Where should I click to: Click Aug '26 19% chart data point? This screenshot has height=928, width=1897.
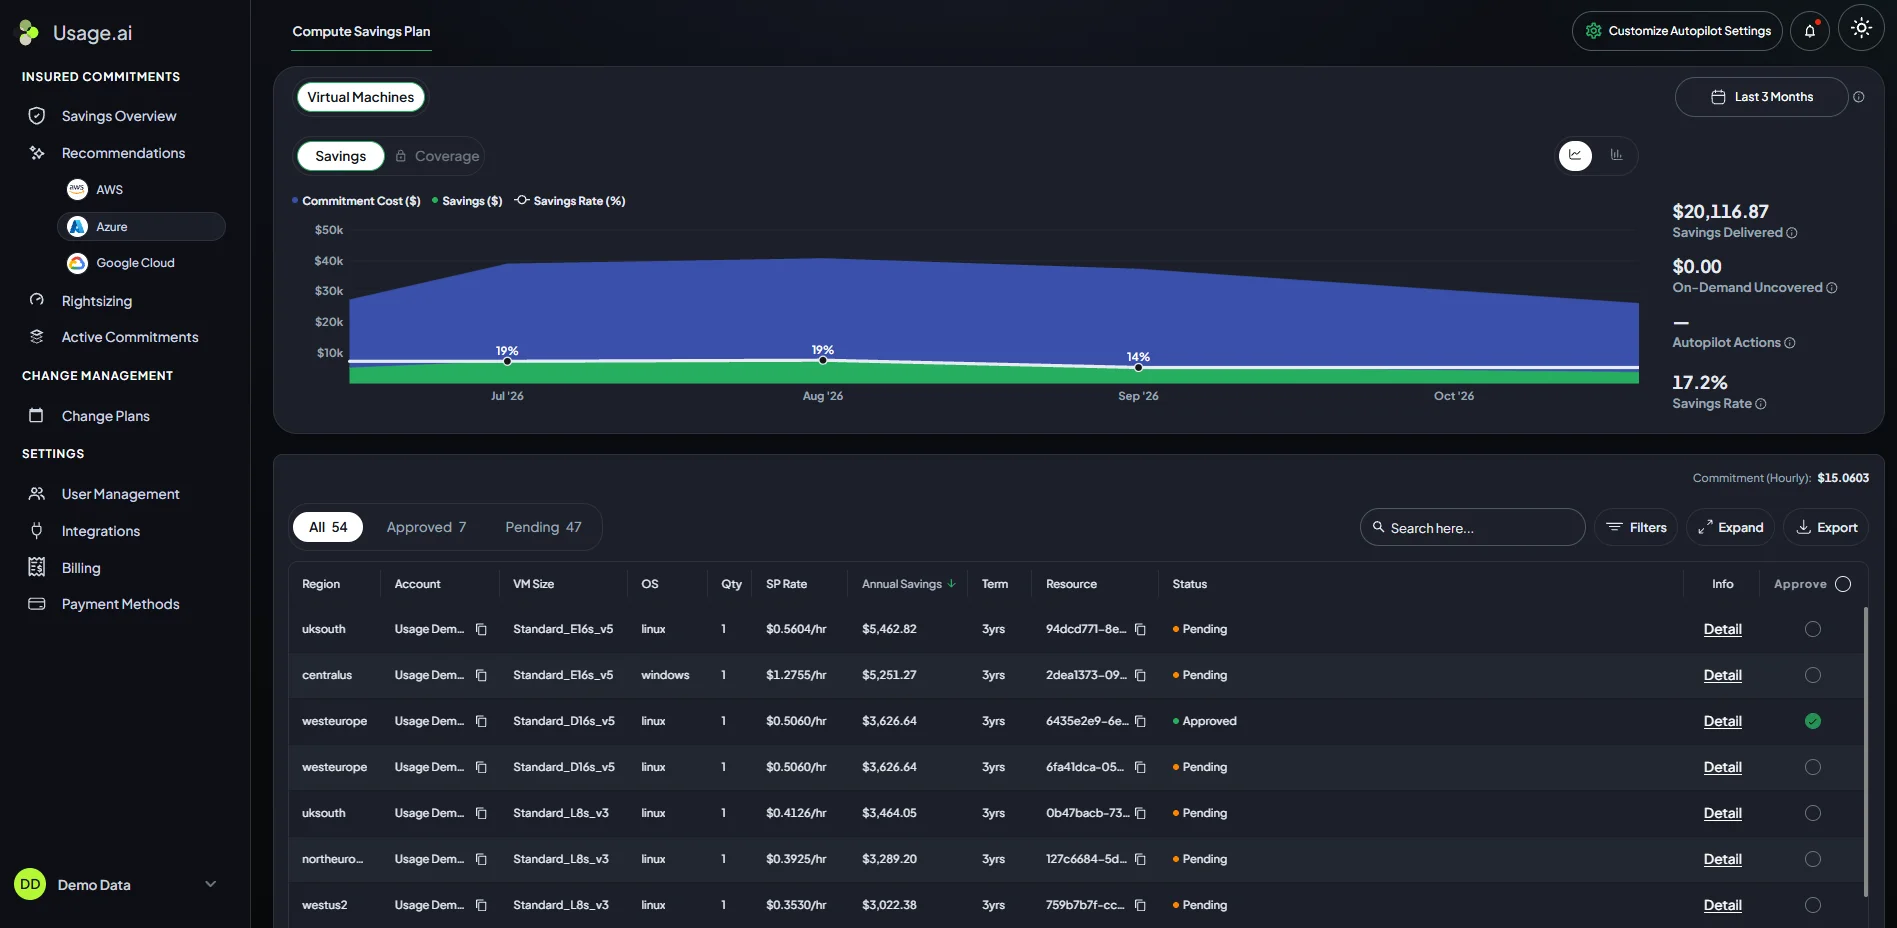click(x=823, y=360)
